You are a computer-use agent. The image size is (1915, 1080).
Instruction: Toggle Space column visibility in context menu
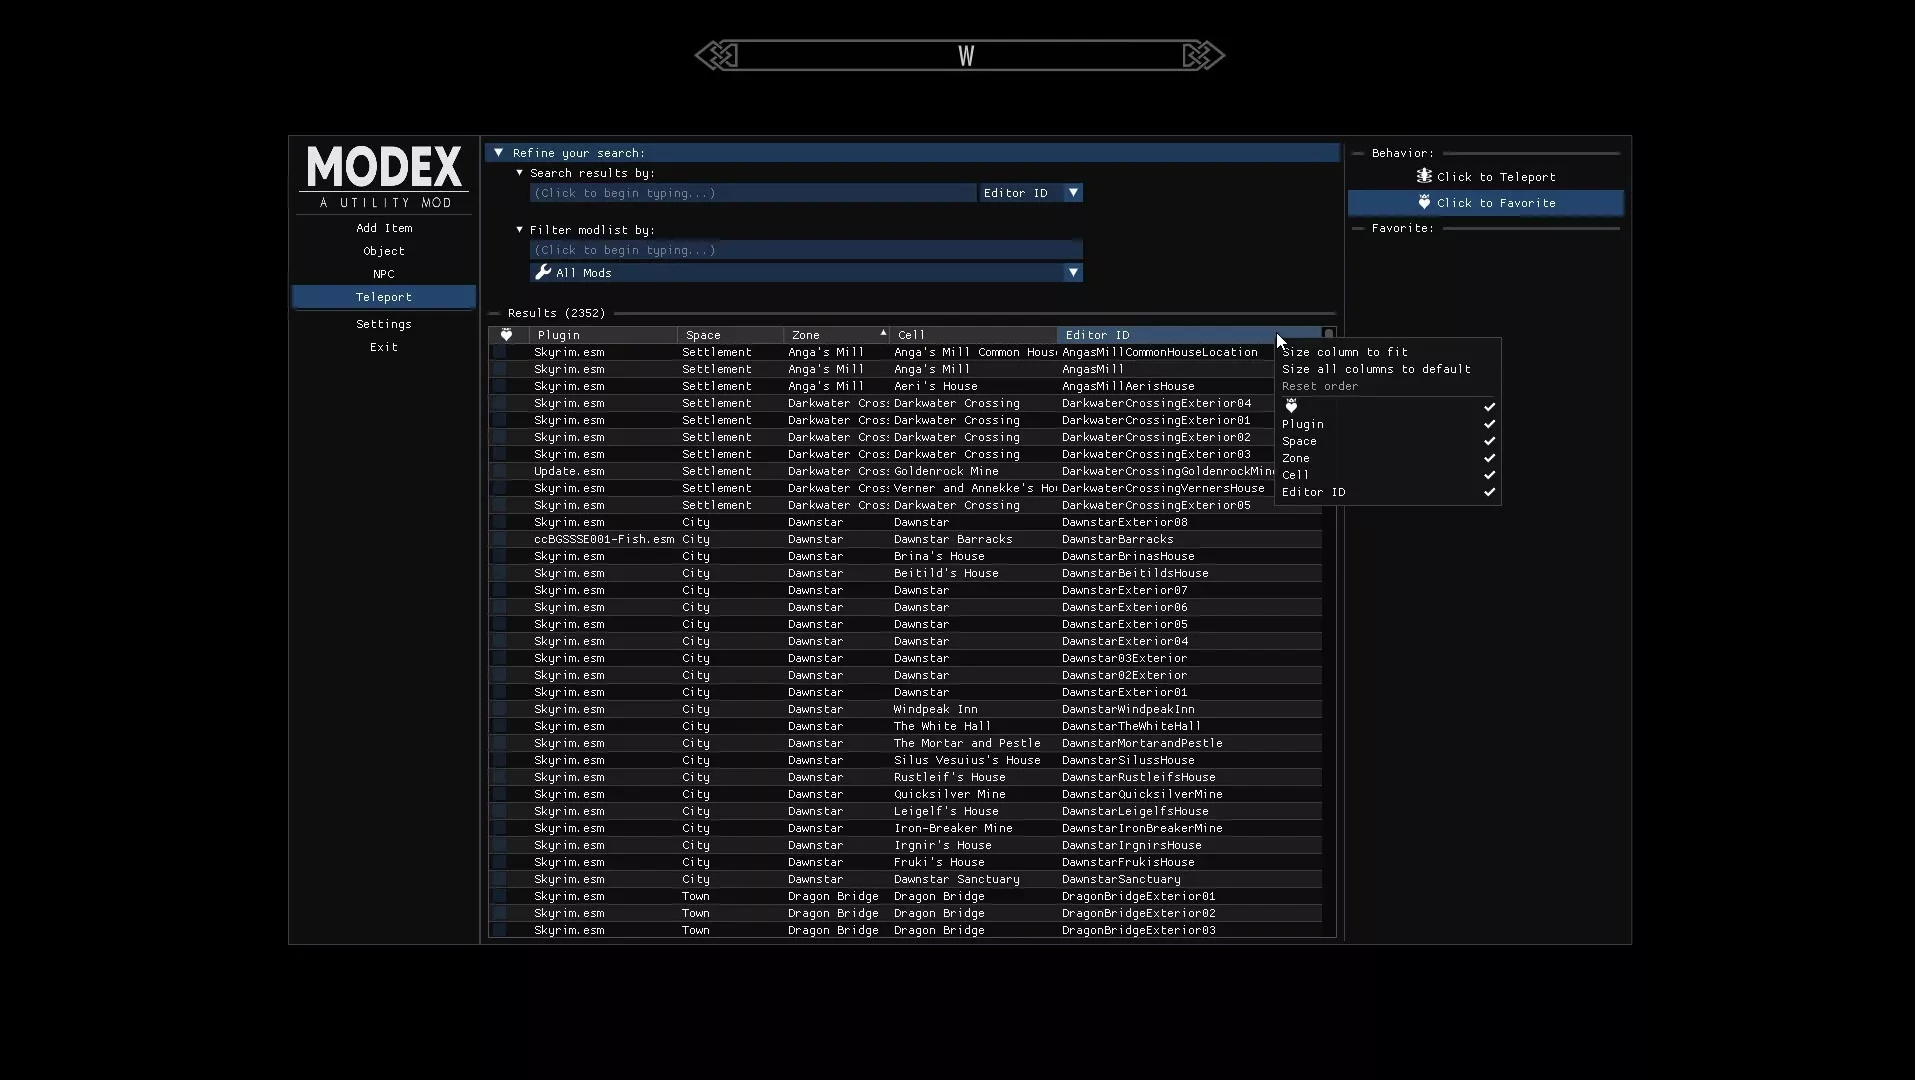click(x=1388, y=441)
